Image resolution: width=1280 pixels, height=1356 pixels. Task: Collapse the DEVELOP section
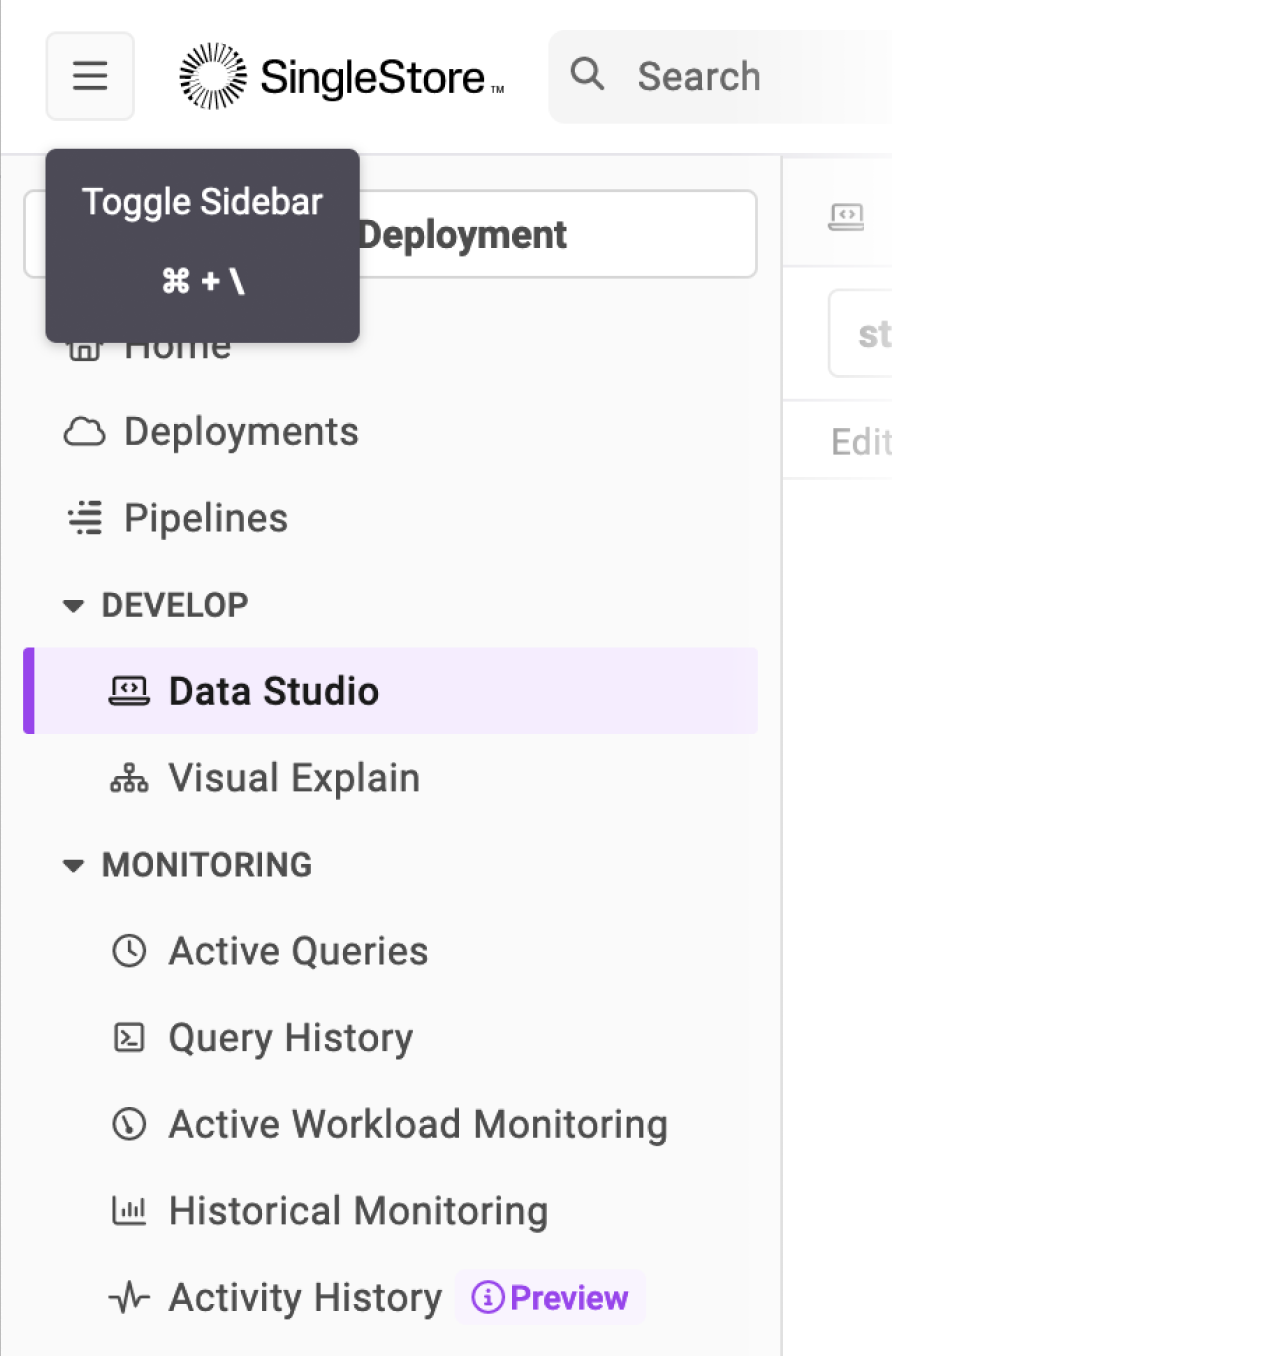pos(73,604)
